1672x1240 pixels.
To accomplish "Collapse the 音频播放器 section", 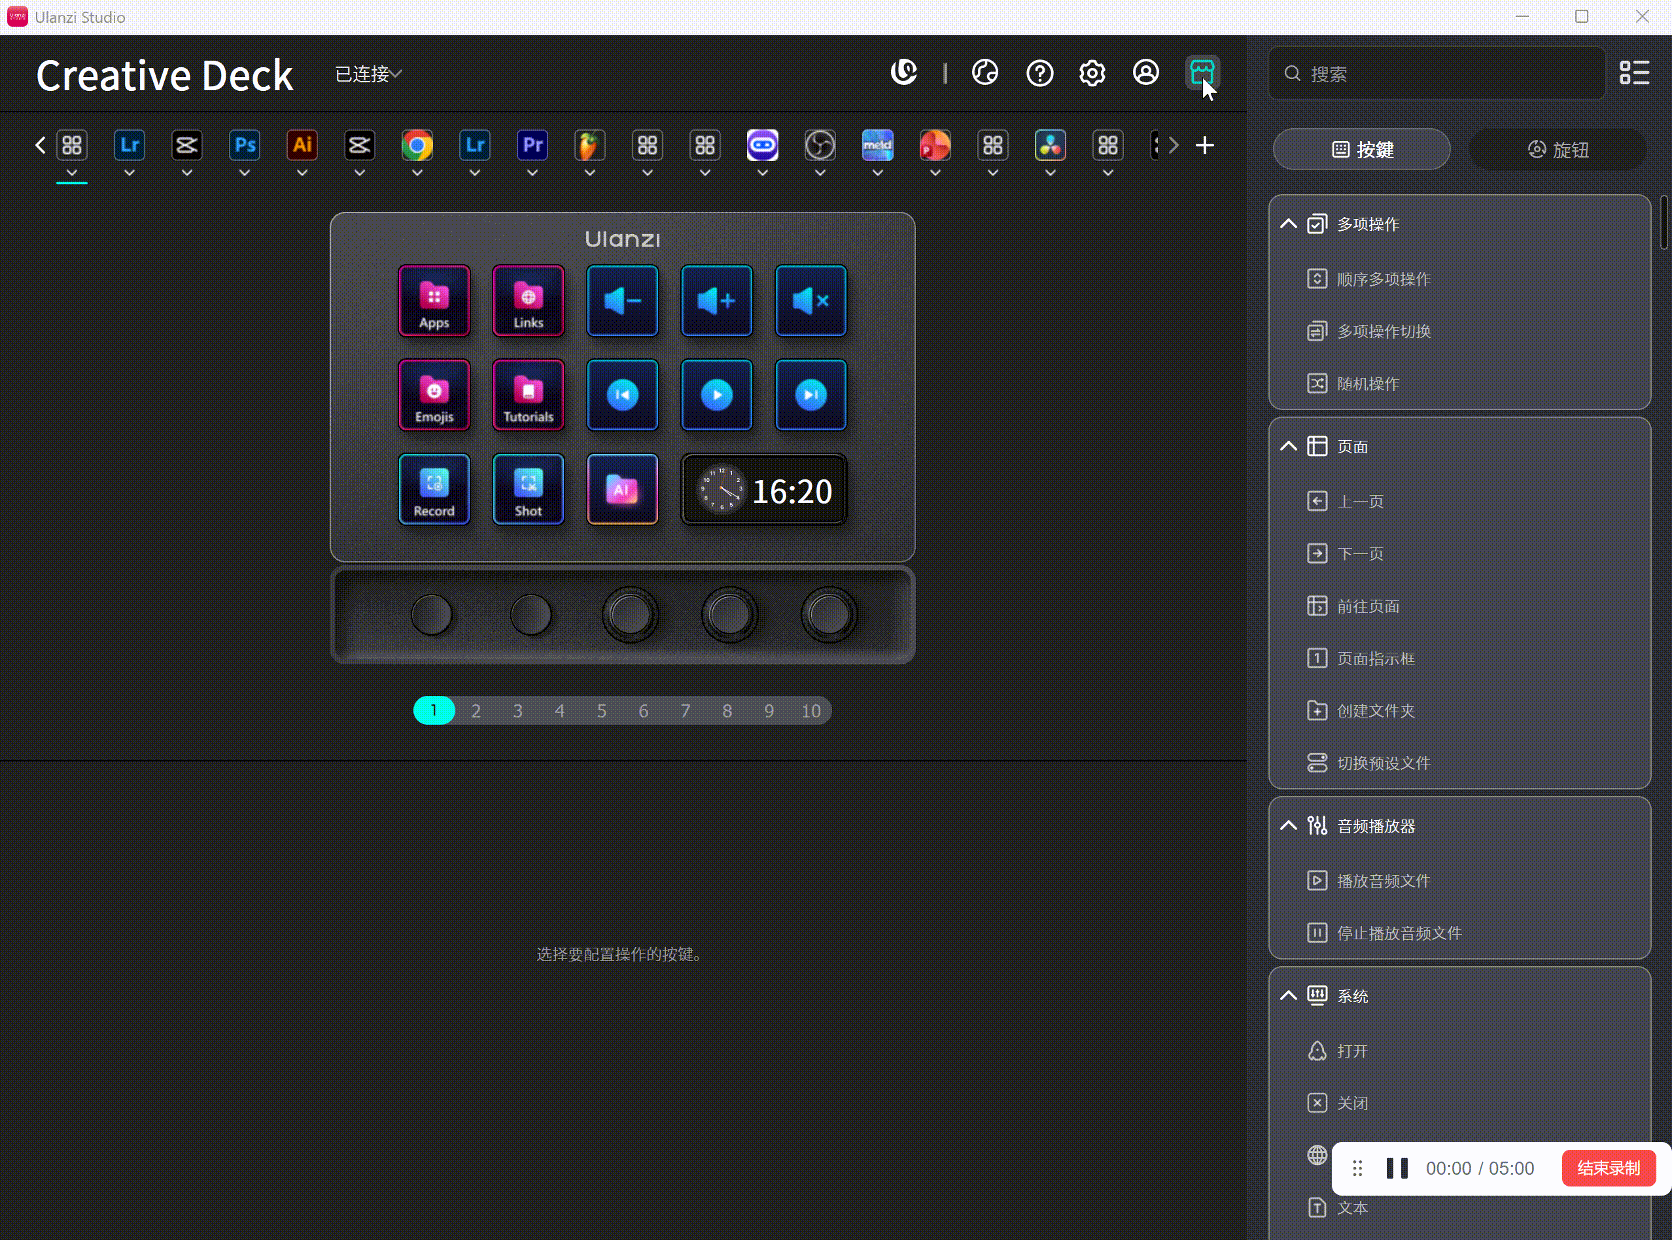I will [1289, 826].
